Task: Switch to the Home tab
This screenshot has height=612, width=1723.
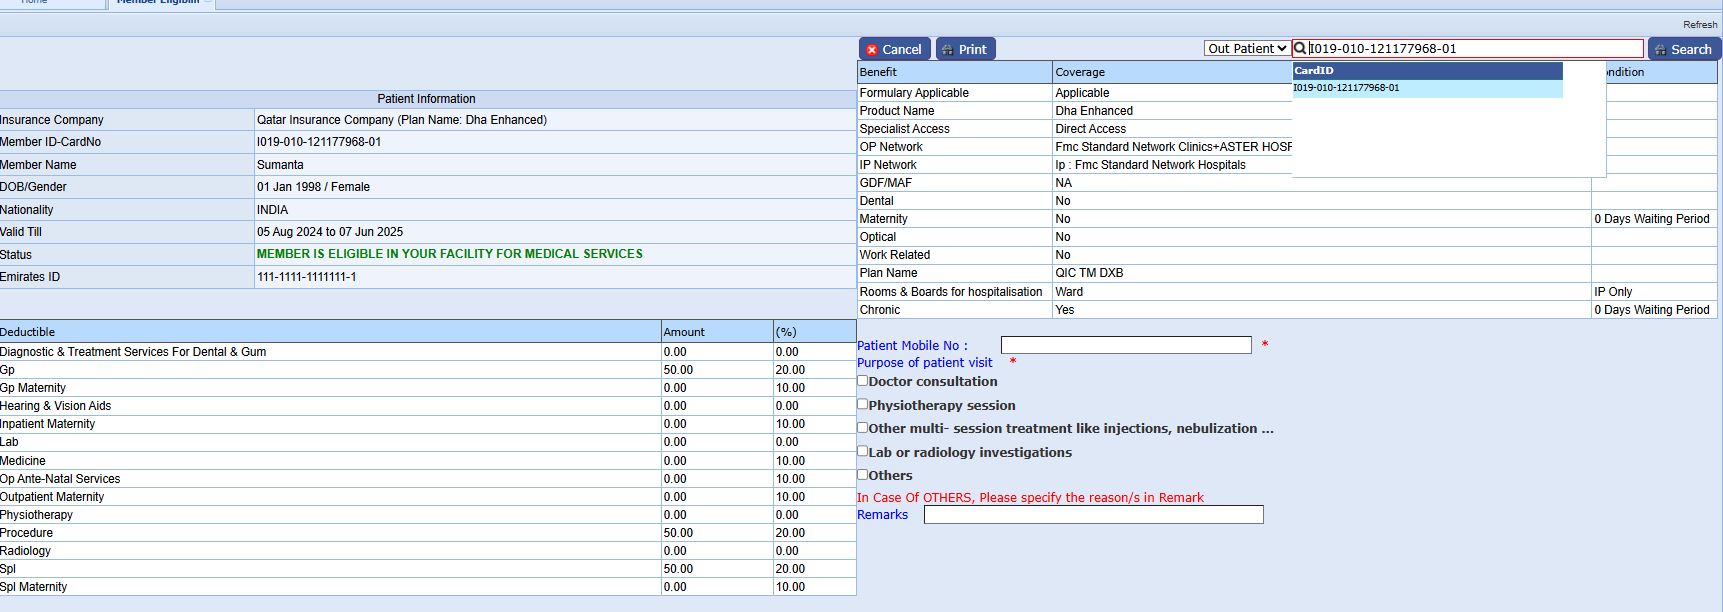Action: [35, 3]
